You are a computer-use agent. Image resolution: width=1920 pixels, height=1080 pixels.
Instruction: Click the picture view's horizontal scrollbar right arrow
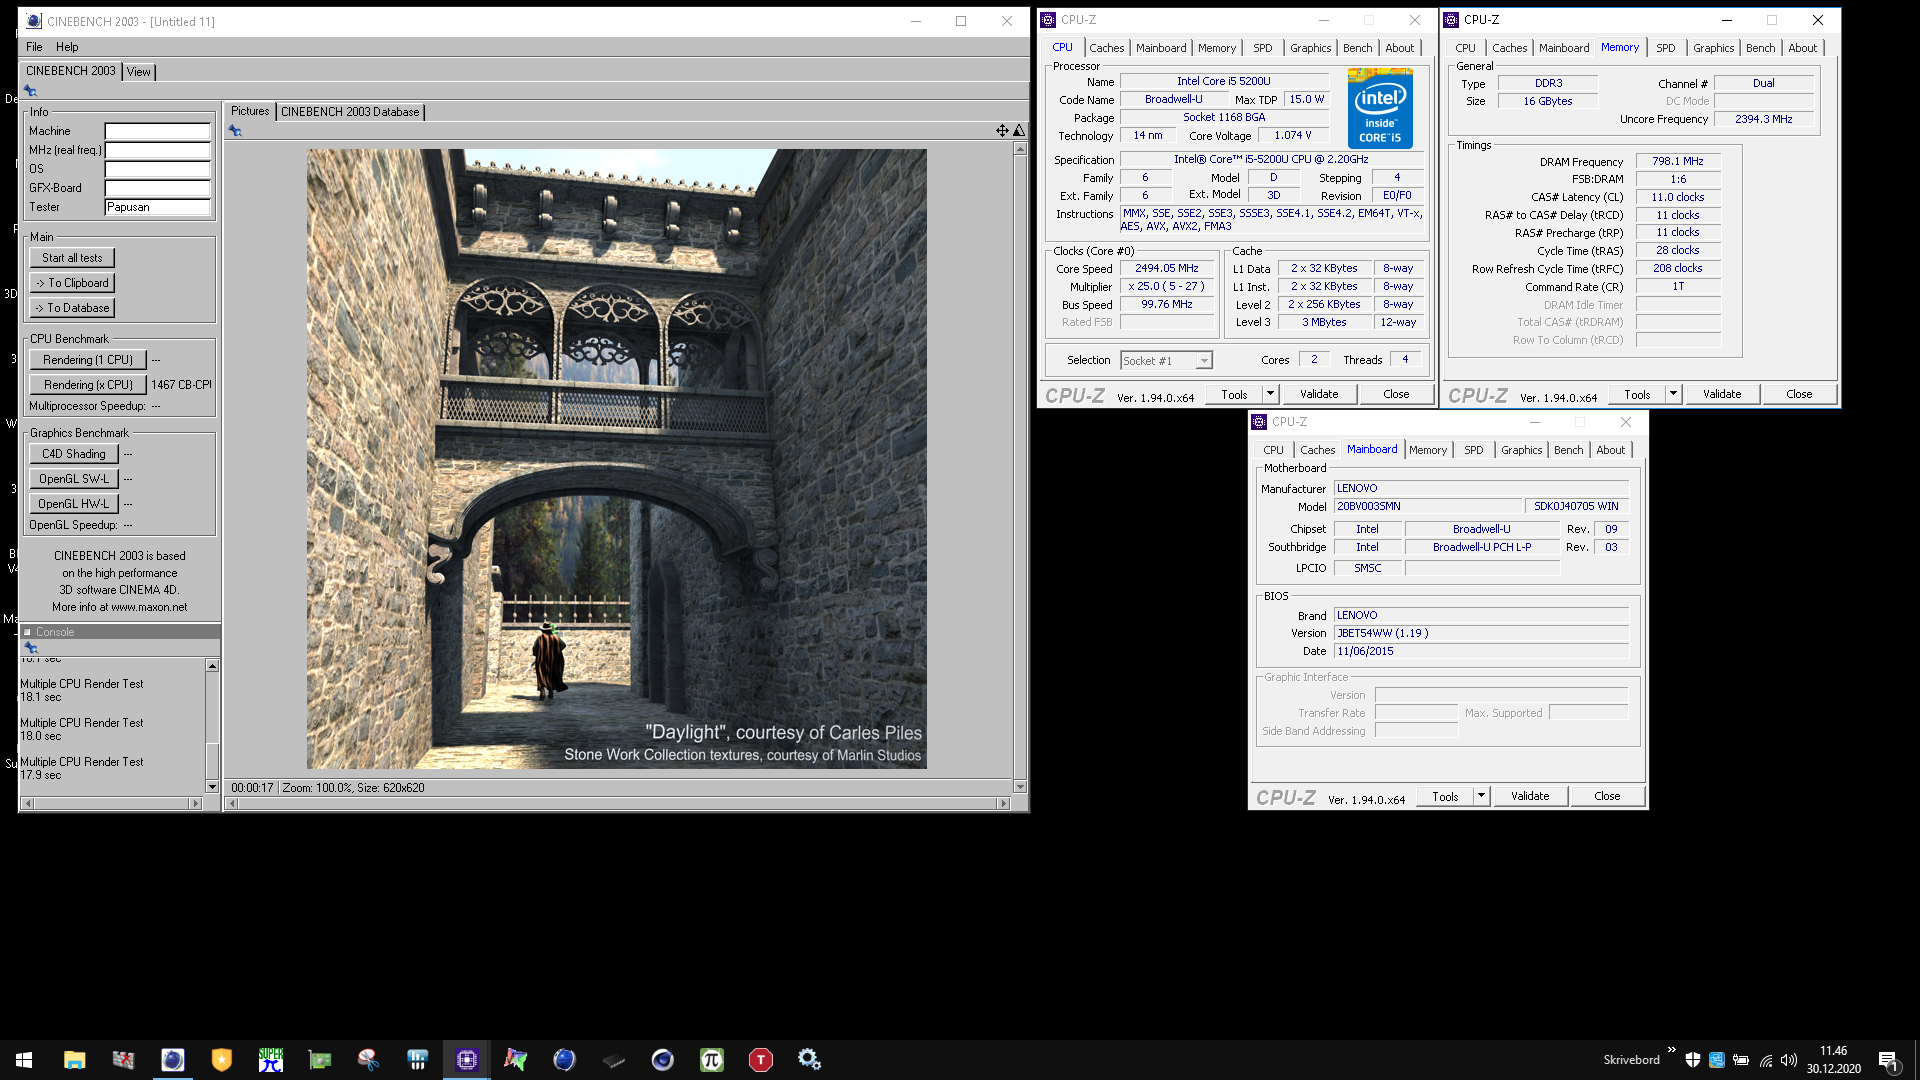click(x=1004, y=803)
